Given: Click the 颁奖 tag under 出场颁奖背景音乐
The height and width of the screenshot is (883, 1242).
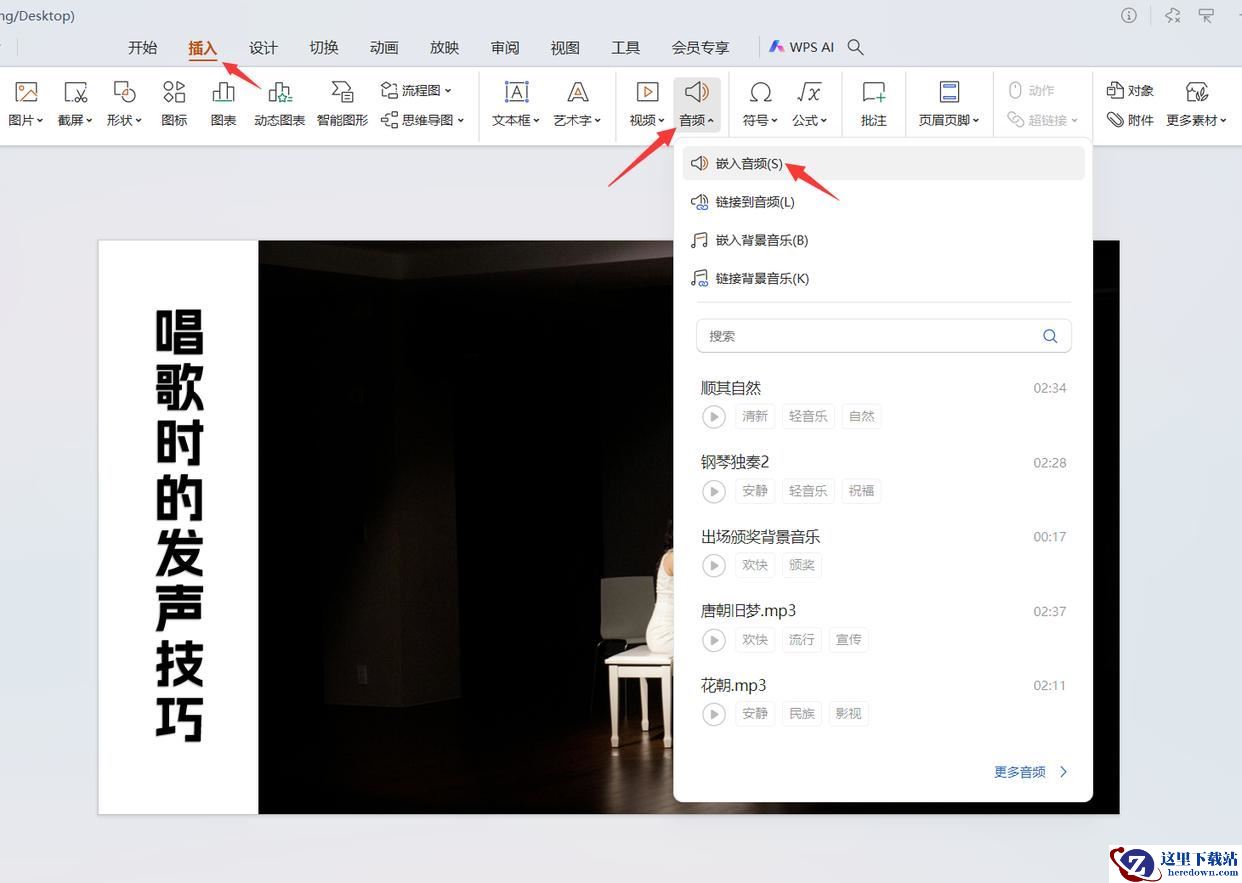Looking at the screenshot, I should pyautogui.click(x=802, y=565).
